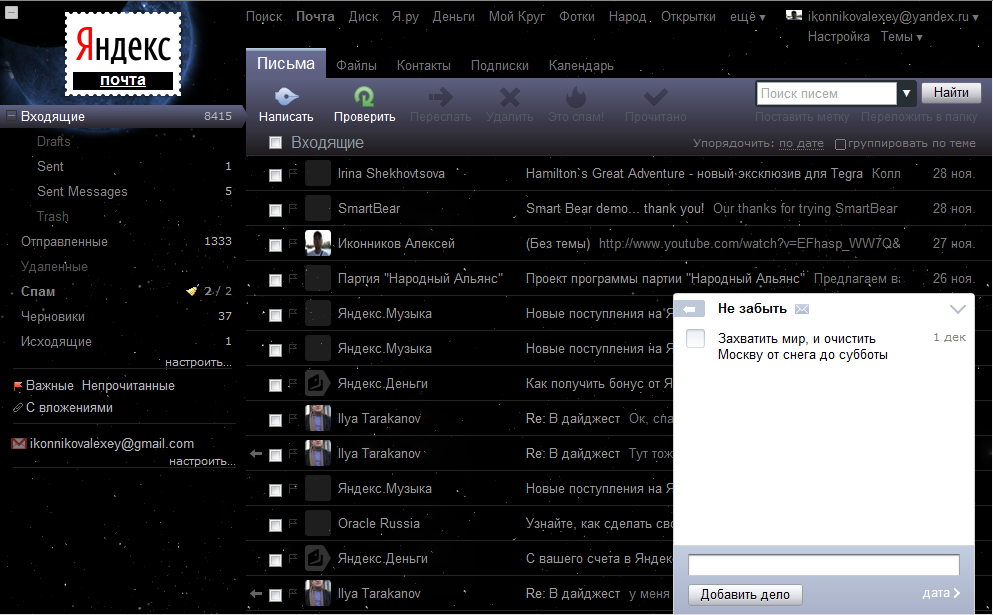Viewport: 993px width, 615px height.
Task: Flag the SmartBear message as important
Action: click(x=293, y=207)
